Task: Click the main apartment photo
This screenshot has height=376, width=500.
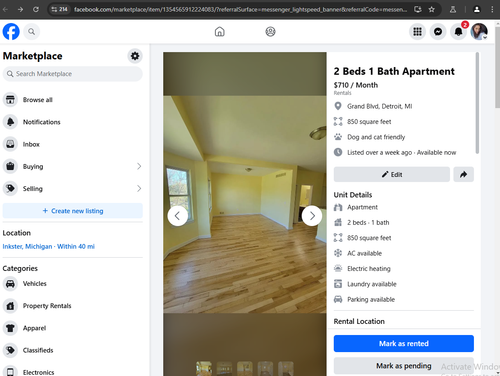Action: click(x=245, y=204)
